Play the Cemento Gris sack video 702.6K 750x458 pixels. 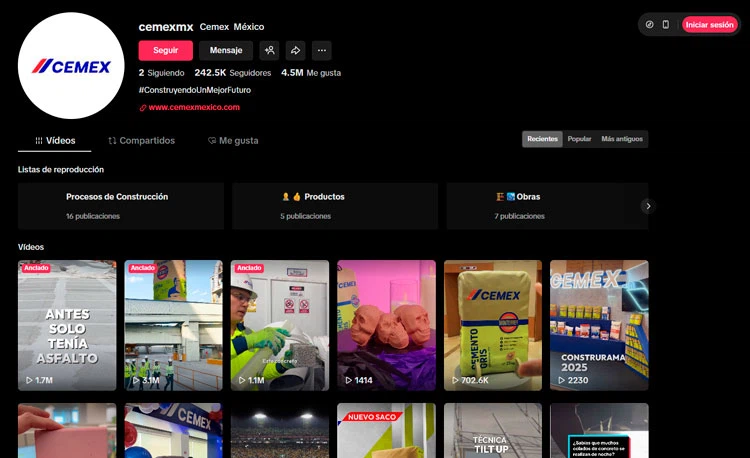click(x=493, y=325)
